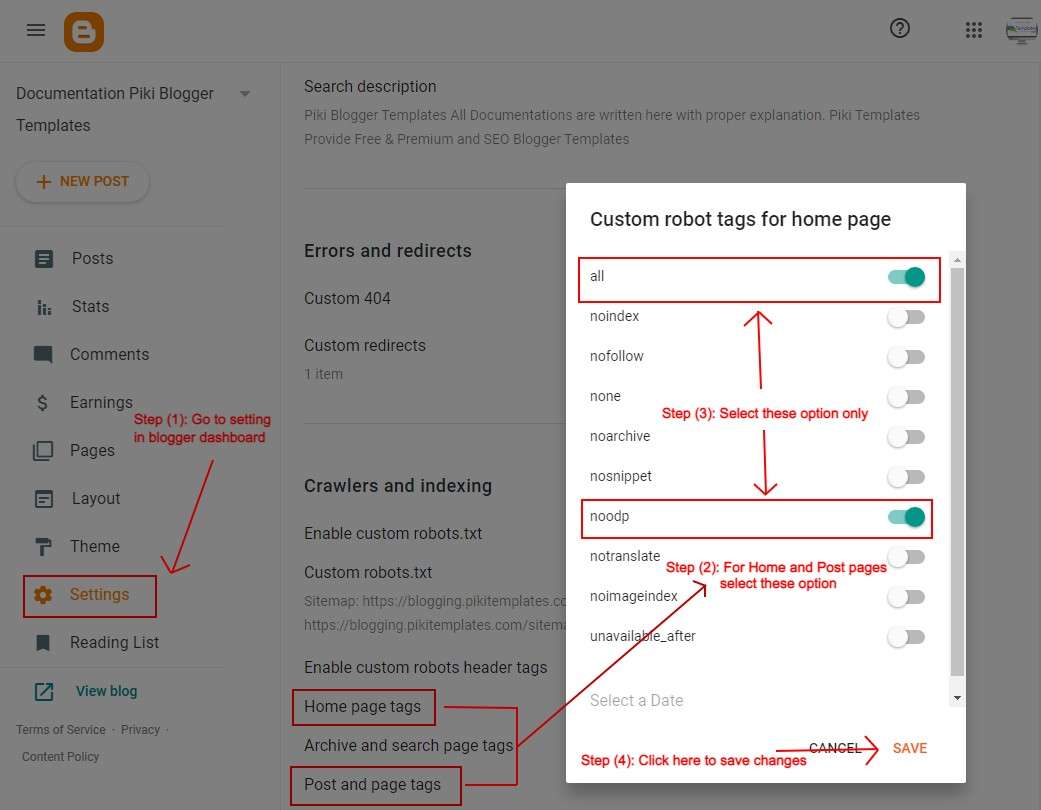Open the hamburger main menu
Image resolution: width=1041 pixels, height=810 pixels.
coord(36,30)
